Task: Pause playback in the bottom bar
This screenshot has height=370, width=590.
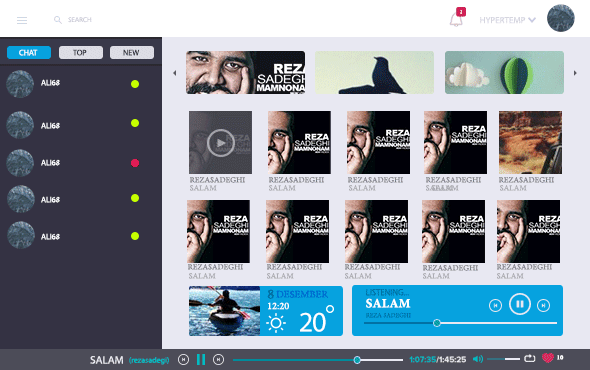Action: point(201,359)
